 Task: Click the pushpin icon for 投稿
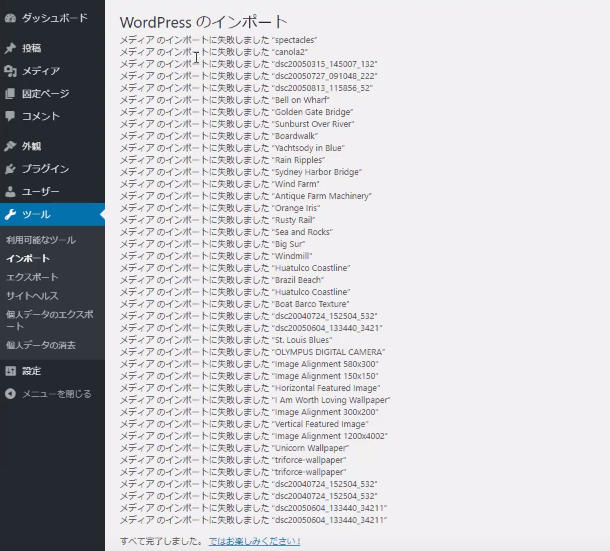pyautogui.click(x=10, y=48)
